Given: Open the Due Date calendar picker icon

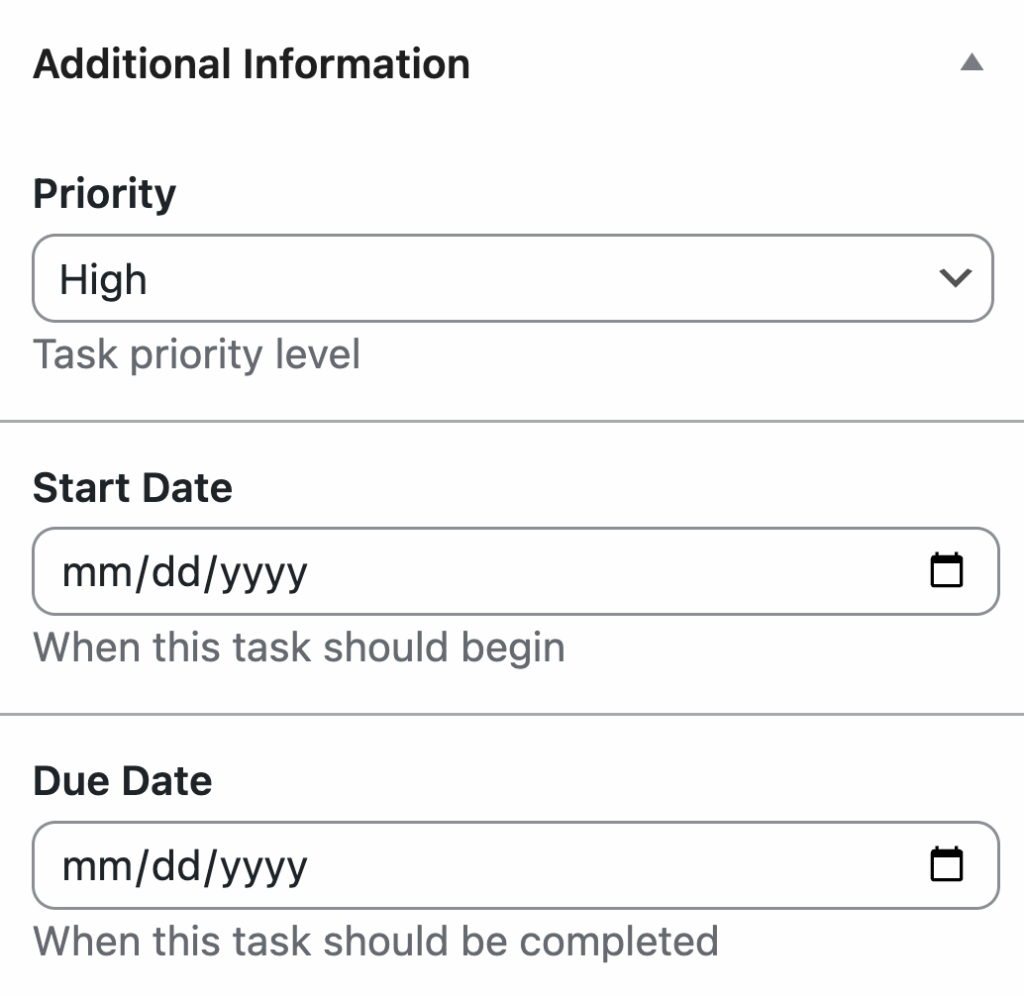Looking at the screenshot, I should click(x=946, y=865).
